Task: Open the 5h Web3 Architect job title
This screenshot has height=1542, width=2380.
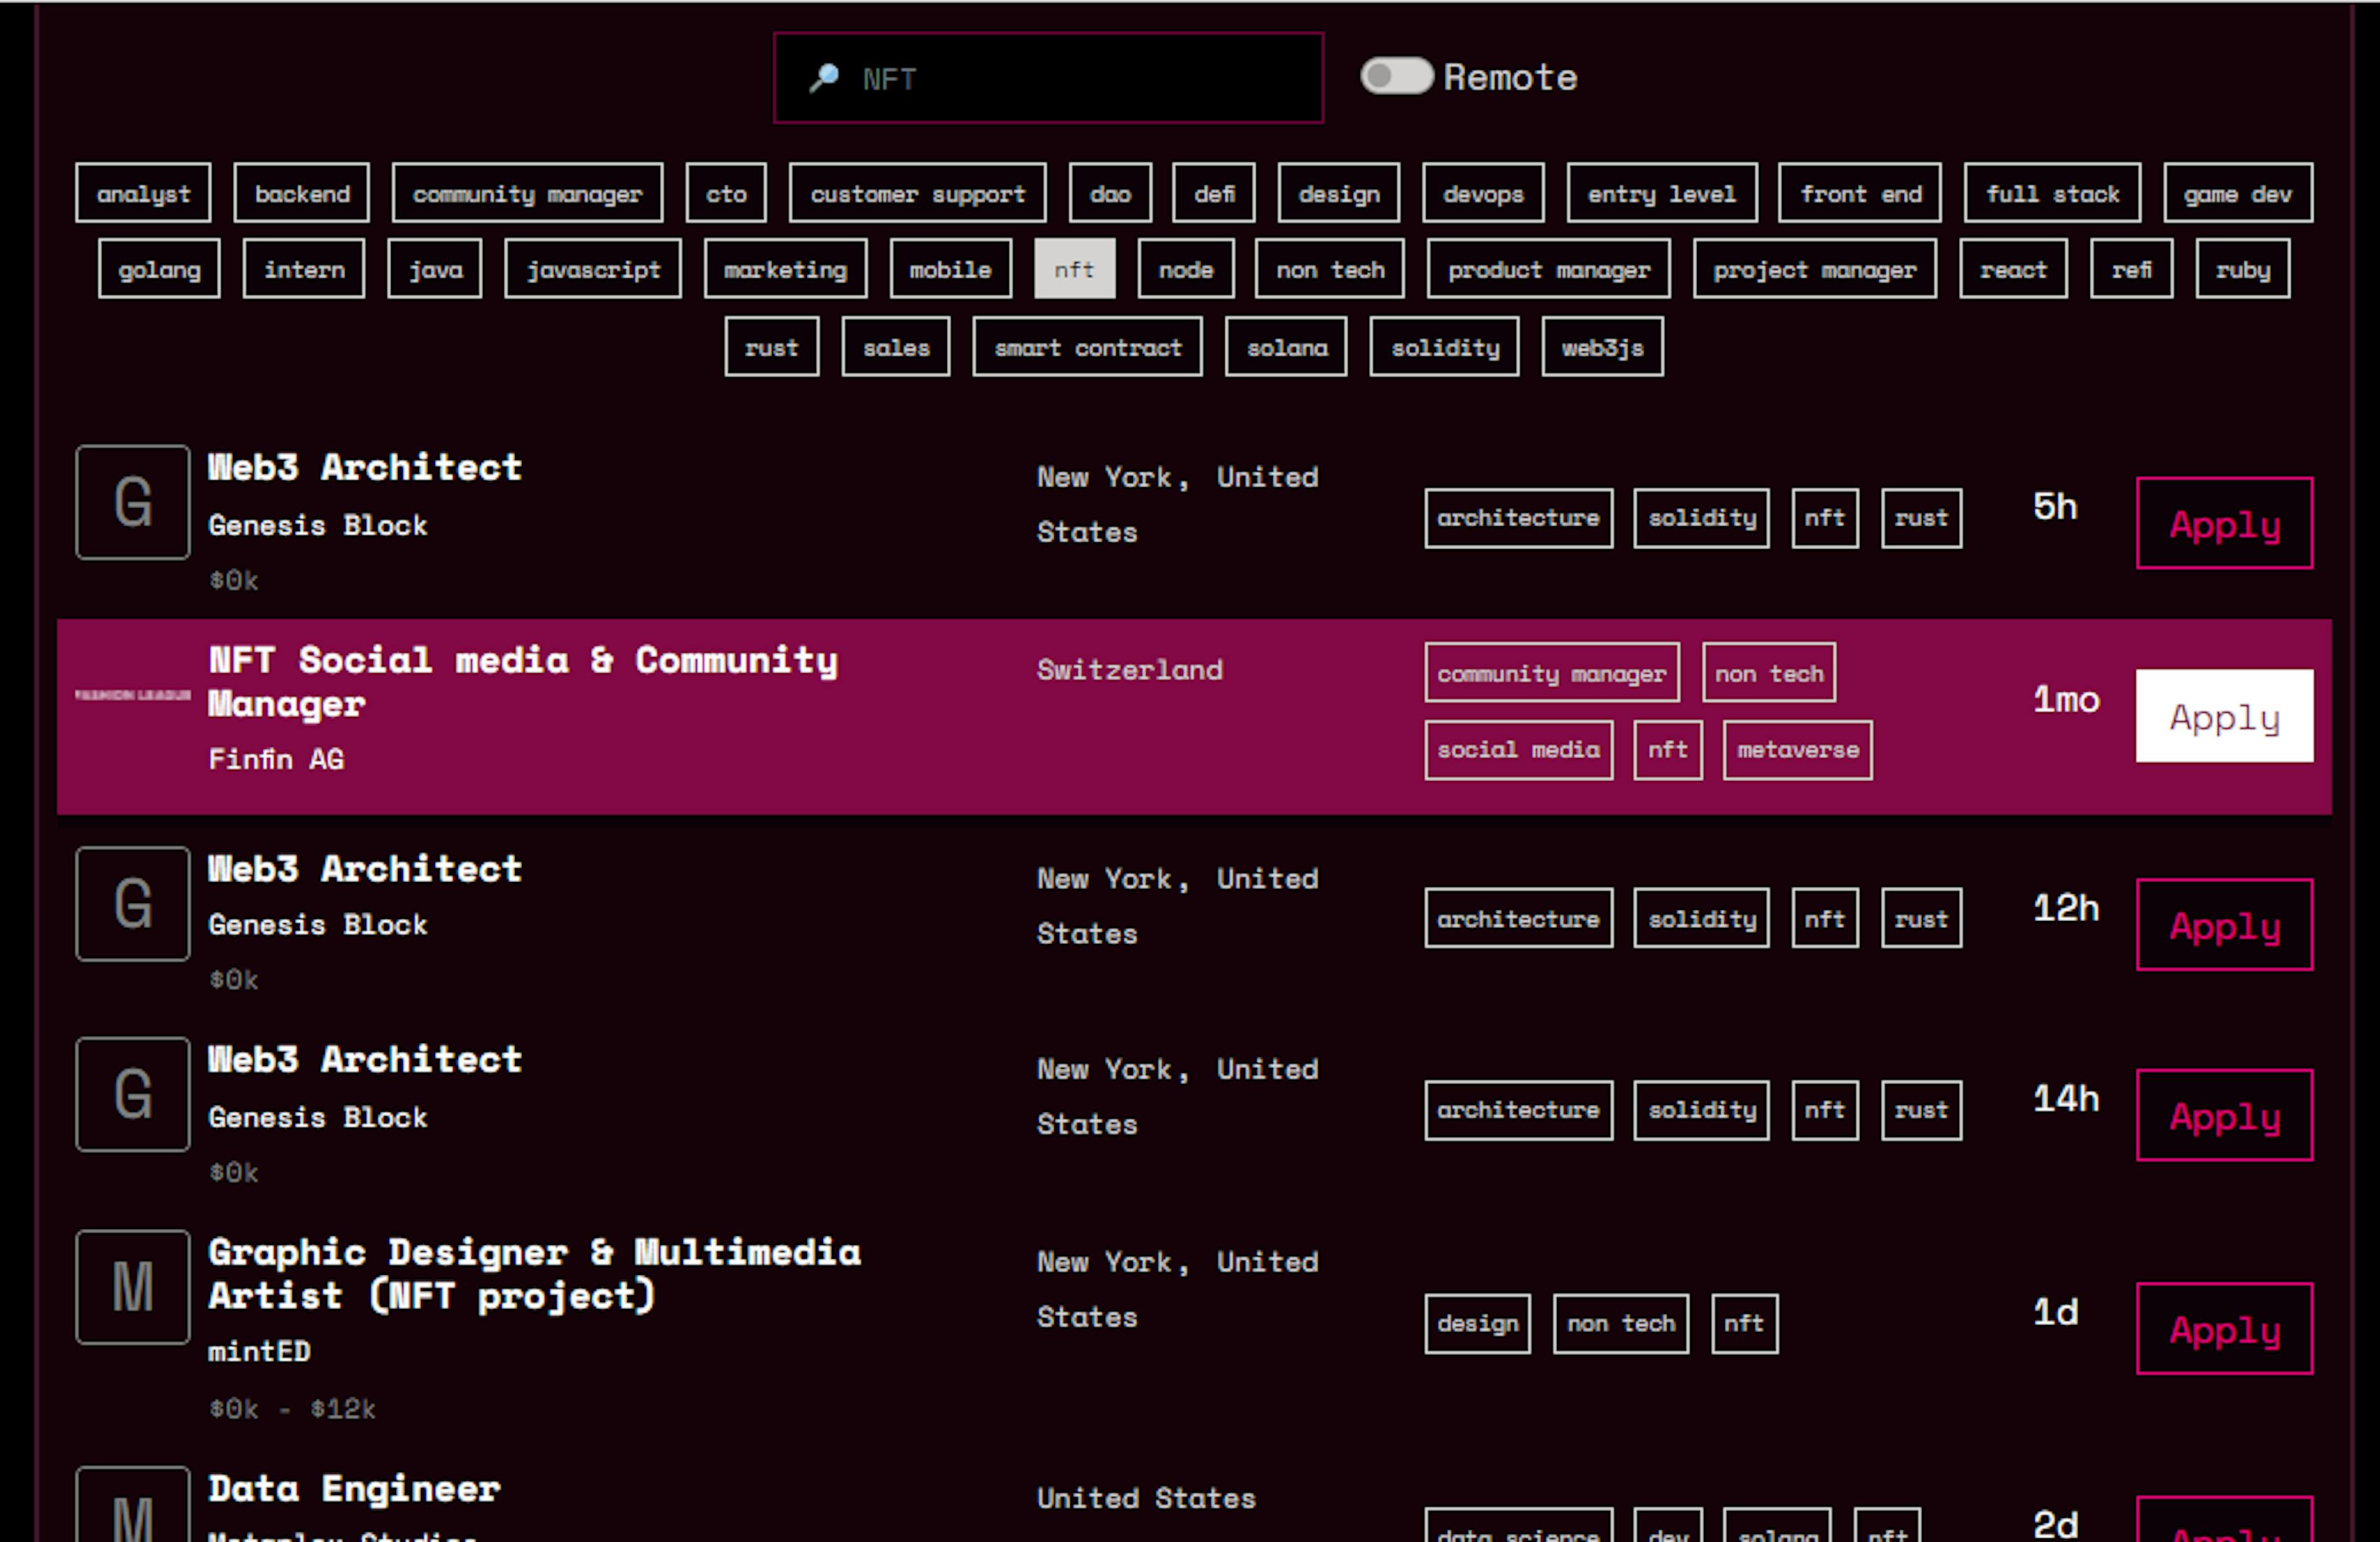Action: pos(365,467)
